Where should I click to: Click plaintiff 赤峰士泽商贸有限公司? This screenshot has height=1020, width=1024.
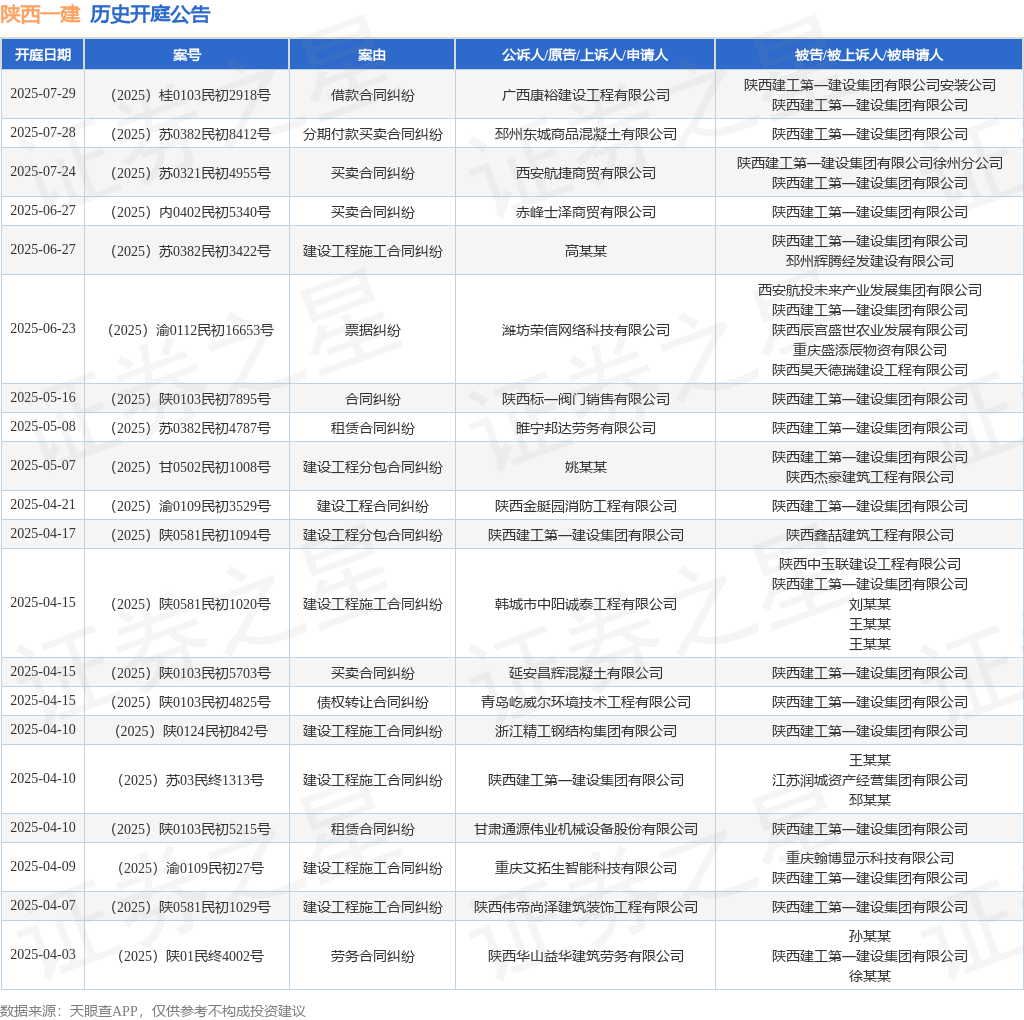585,213
